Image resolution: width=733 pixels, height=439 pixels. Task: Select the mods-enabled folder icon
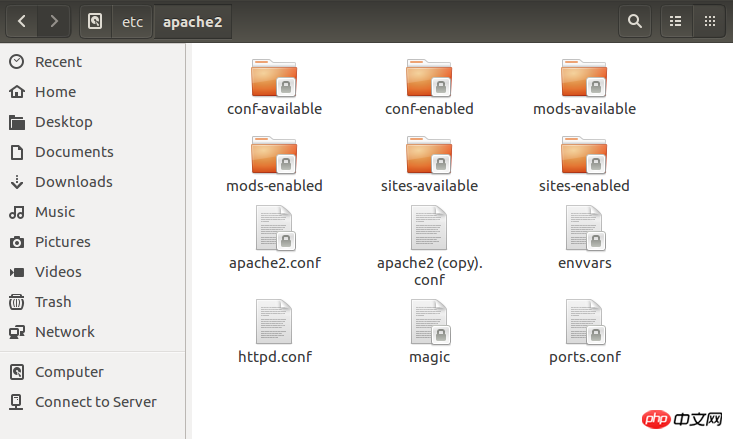[274, 155]
